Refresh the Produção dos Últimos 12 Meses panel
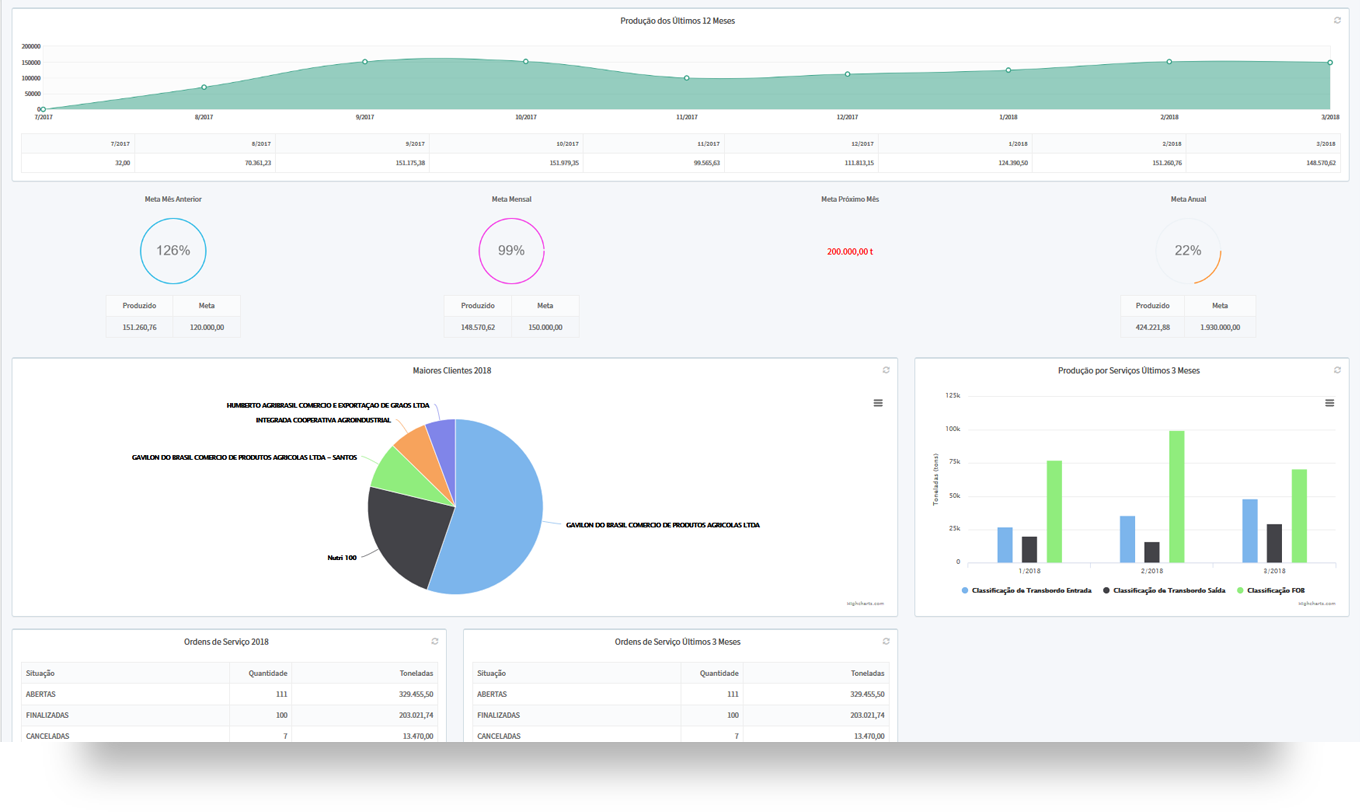Viewport: 1360px width, 812px height. pyautogui.click(x=1337, y=20)
